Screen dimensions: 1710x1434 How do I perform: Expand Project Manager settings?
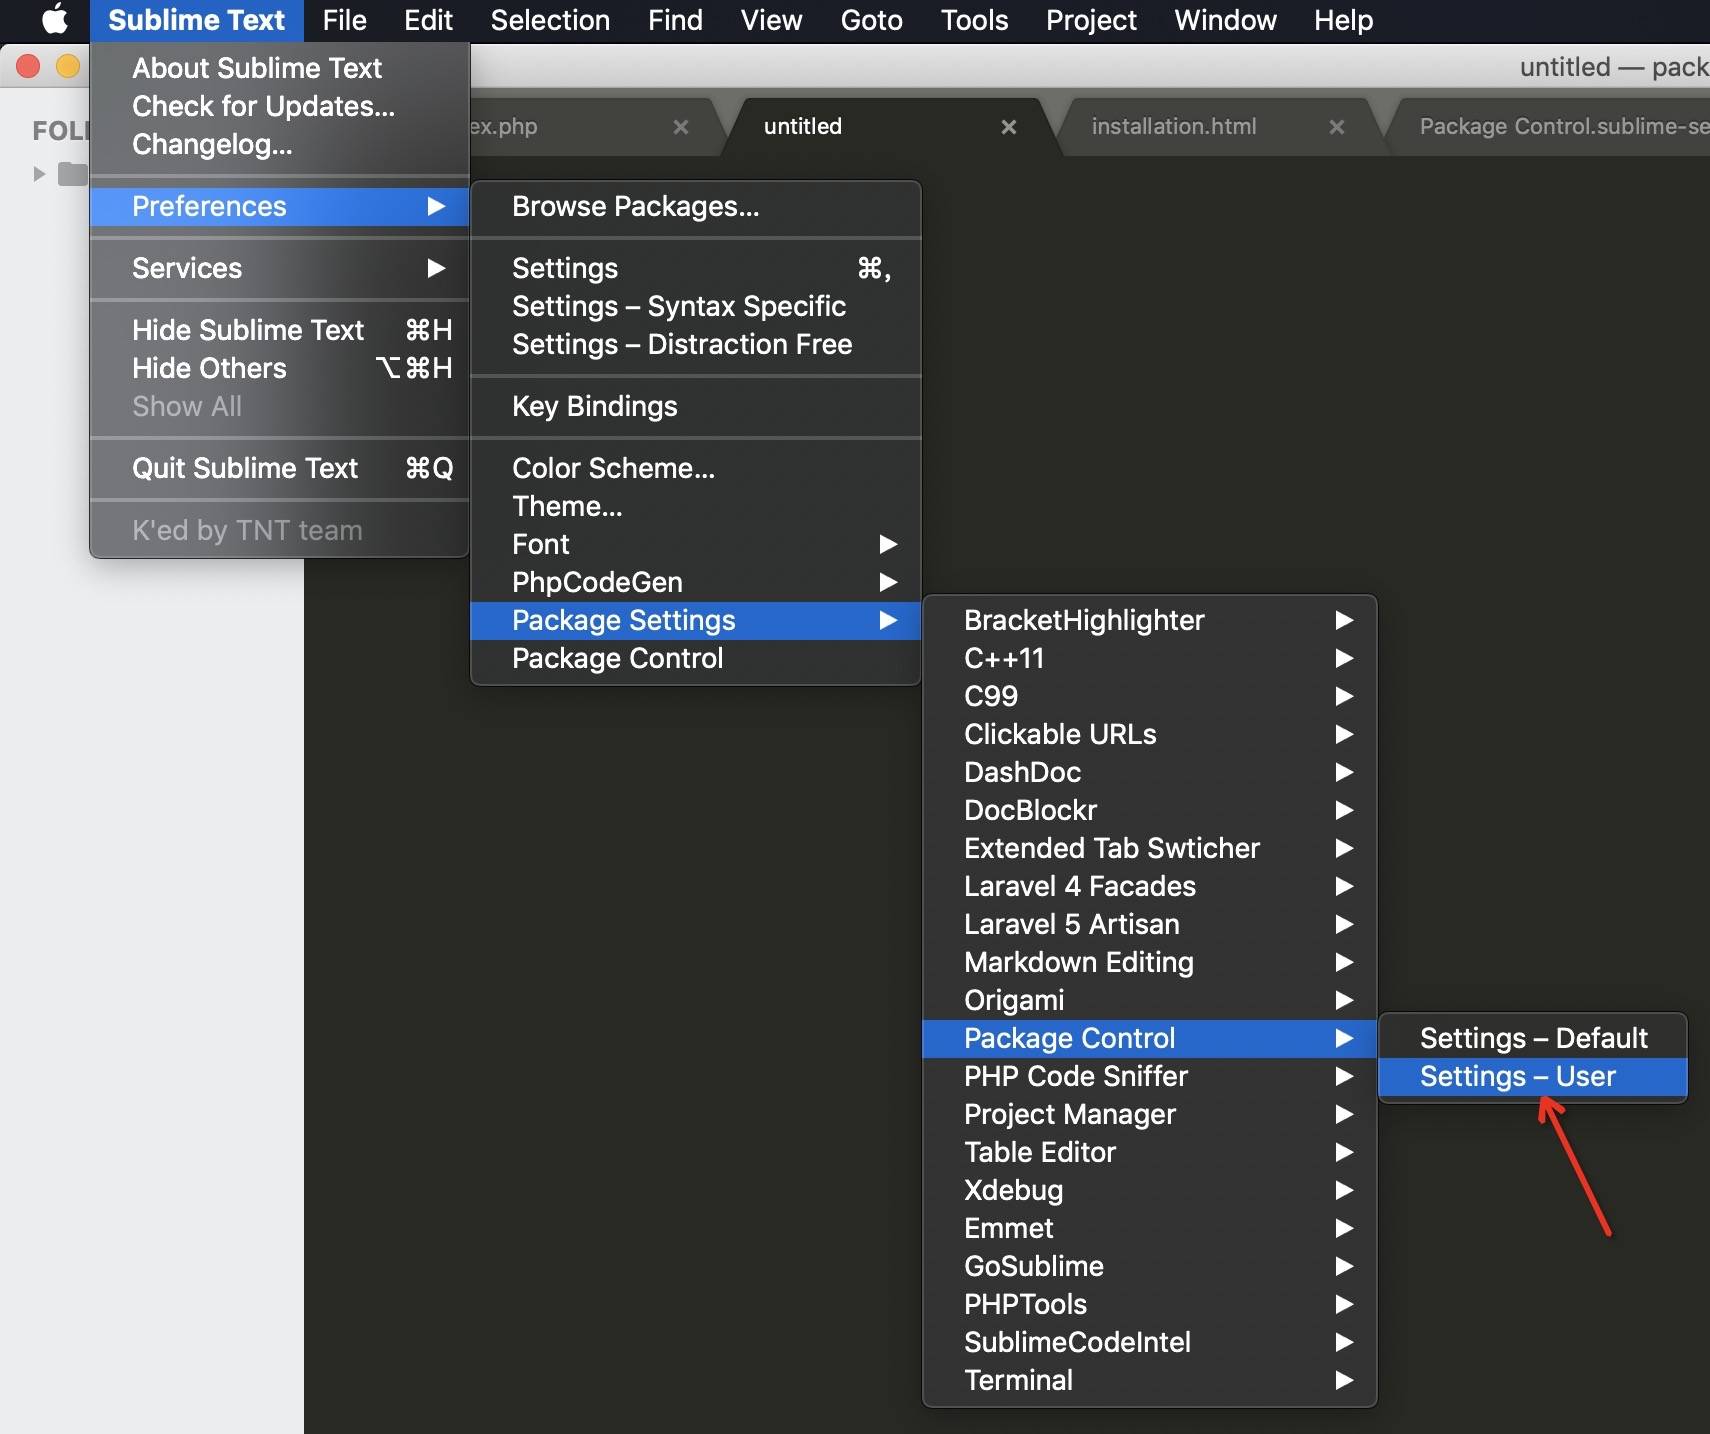coord(1149,1114)
